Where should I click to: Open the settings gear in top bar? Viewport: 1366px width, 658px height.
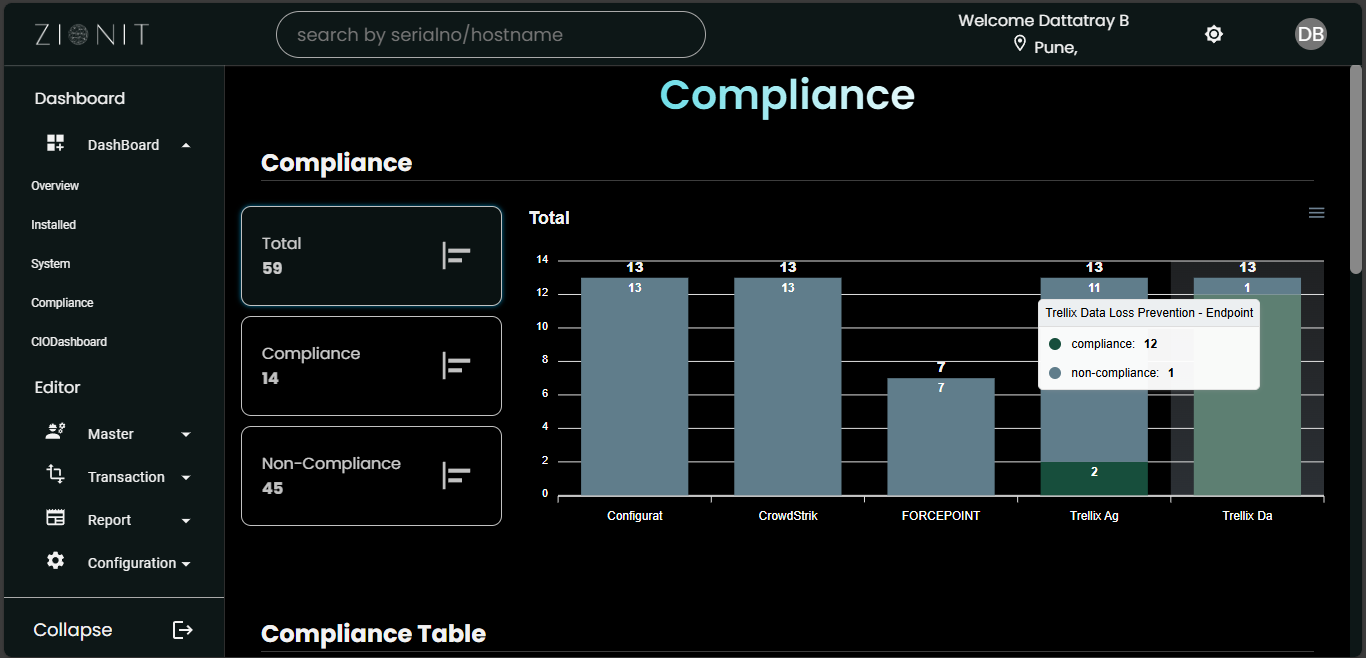(x=1213, y=33)
